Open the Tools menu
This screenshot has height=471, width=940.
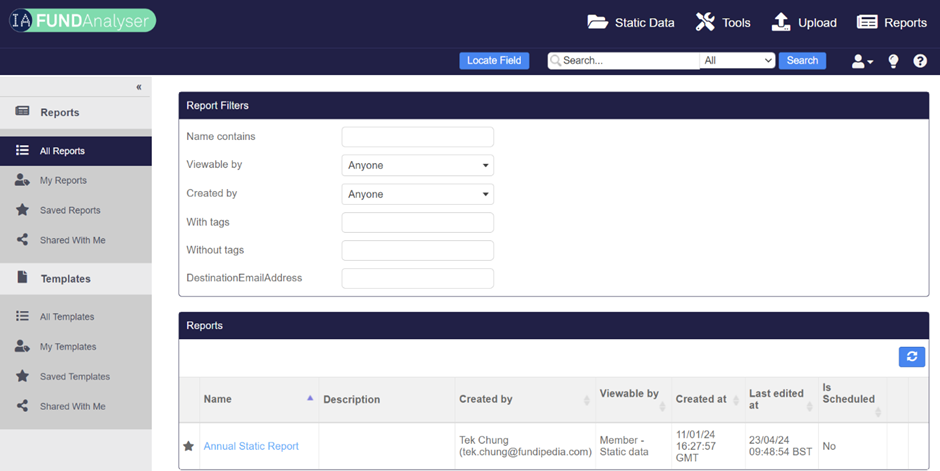(x=723, y=22)
